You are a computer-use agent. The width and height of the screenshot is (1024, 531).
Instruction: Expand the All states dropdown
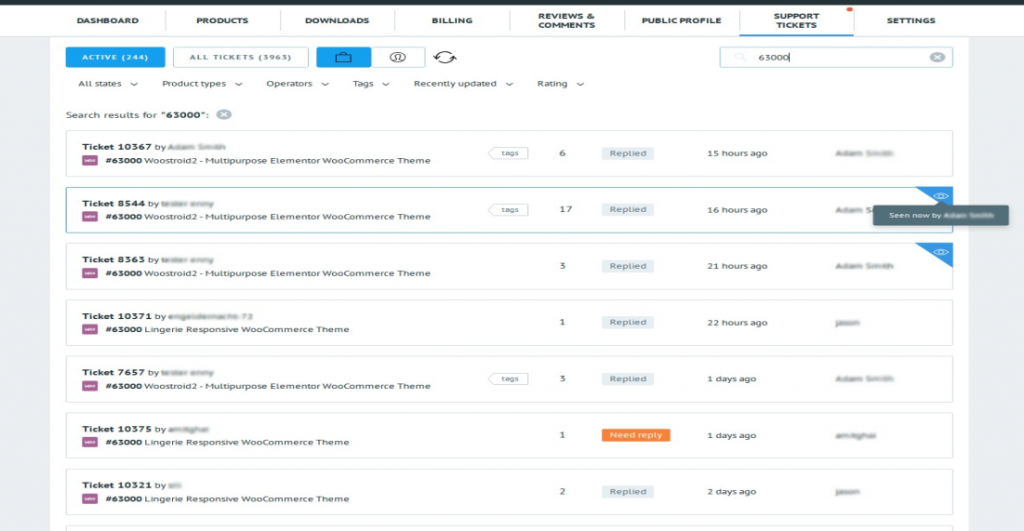(108, 84)
